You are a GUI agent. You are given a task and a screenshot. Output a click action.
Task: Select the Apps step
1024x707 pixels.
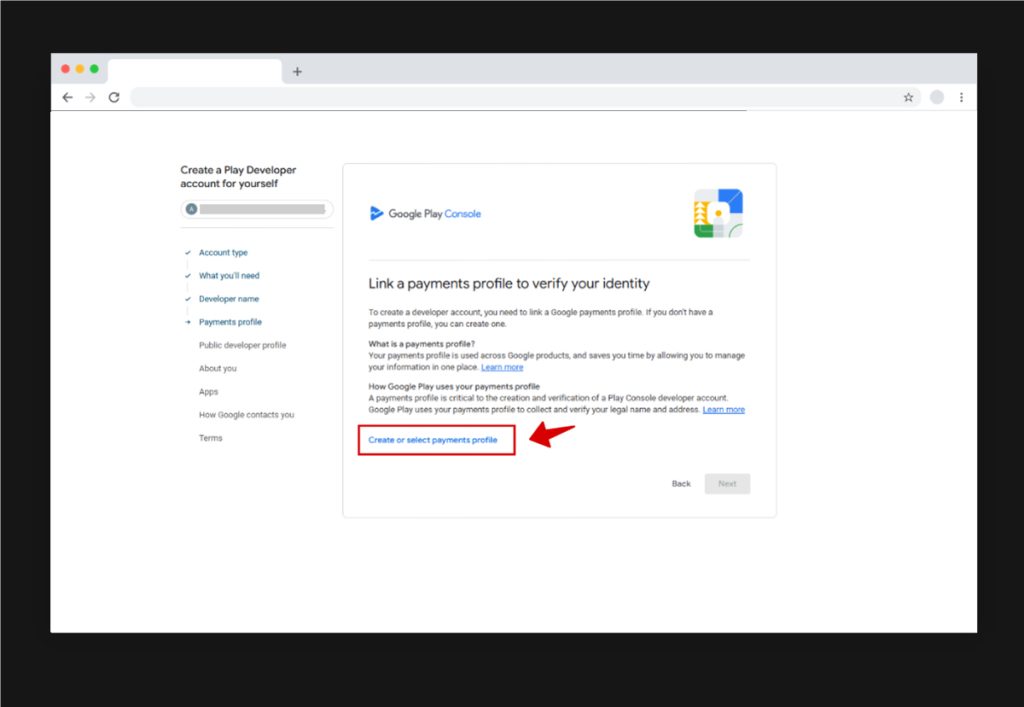(x=208, y=392)
